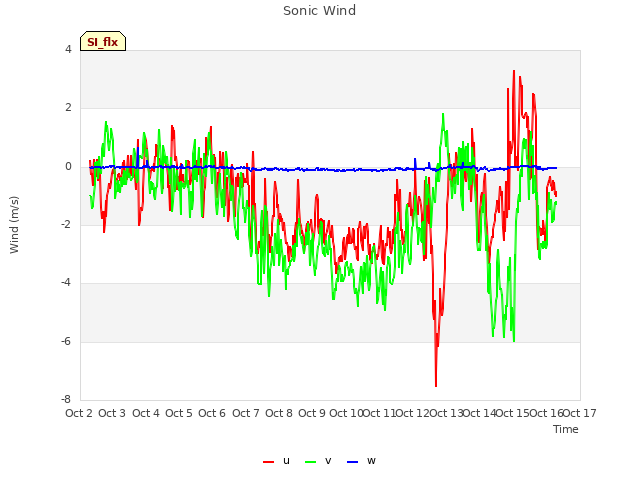Toggle the u series legend entry
640x480 pixels.
pos(276,461)
